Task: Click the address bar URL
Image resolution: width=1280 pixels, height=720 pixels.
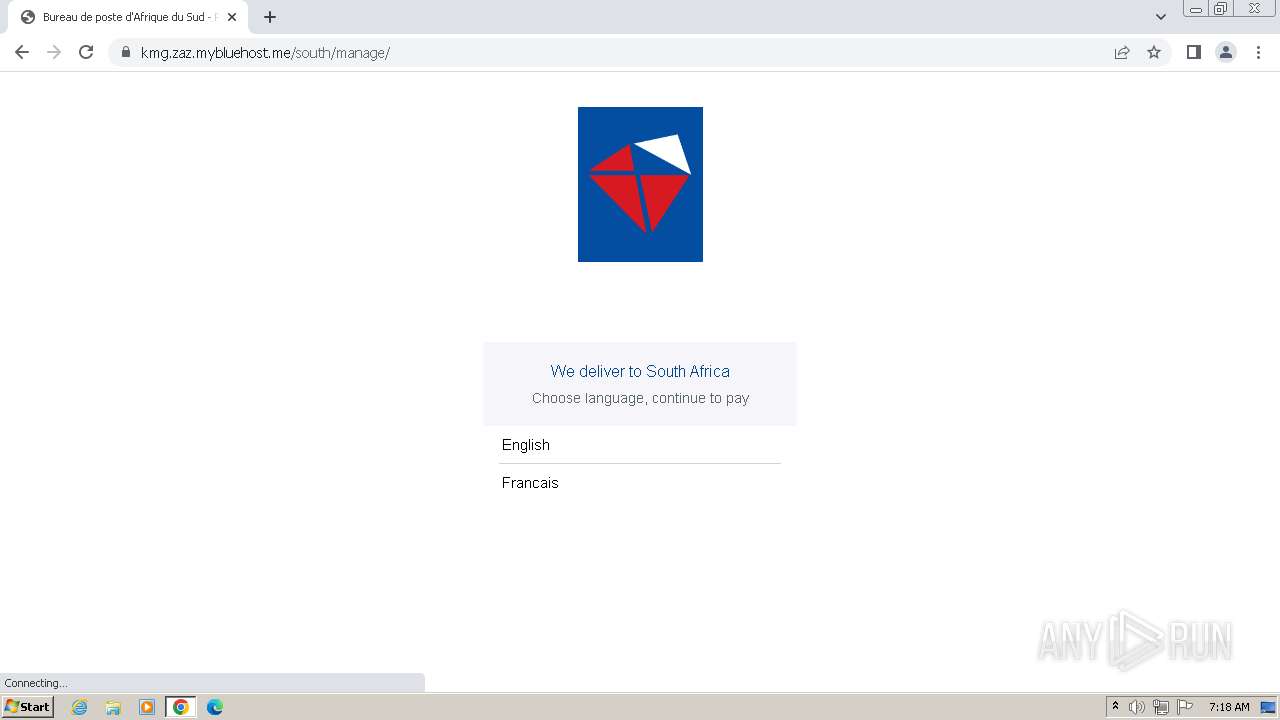Action: coord(265,52)
